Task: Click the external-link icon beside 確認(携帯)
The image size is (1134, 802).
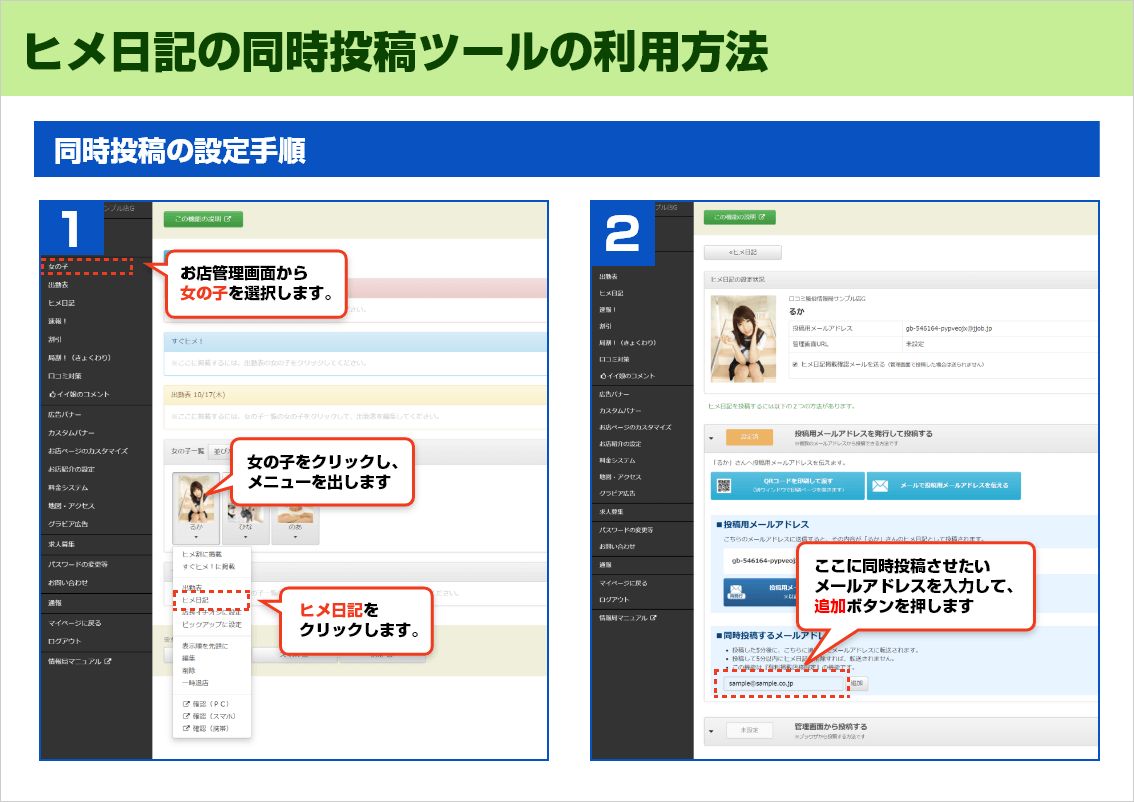Action: [186, 728]
